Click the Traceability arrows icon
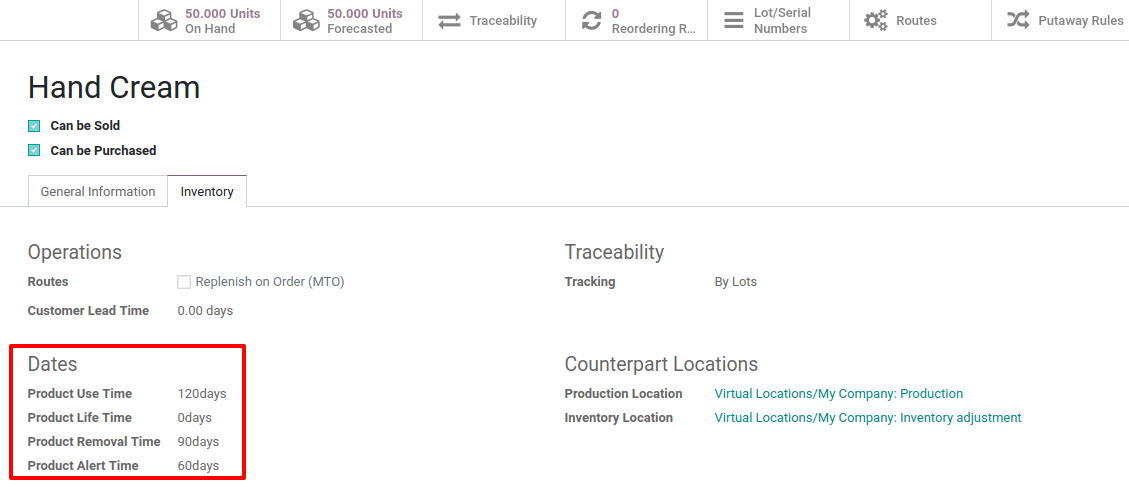This screenshot has height=487, width=1129. tap(450, 21)
